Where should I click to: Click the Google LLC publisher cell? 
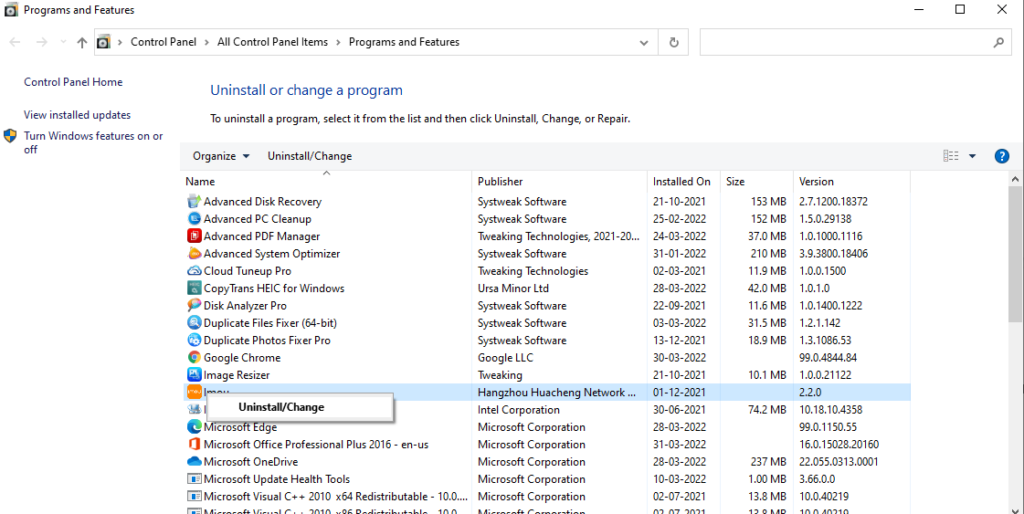(x=505, y=357)
